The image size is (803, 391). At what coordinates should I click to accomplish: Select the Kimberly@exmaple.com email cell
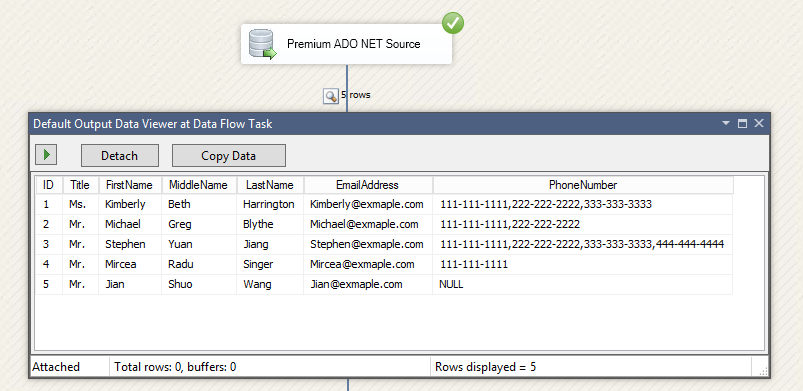(x=368, y=204)
